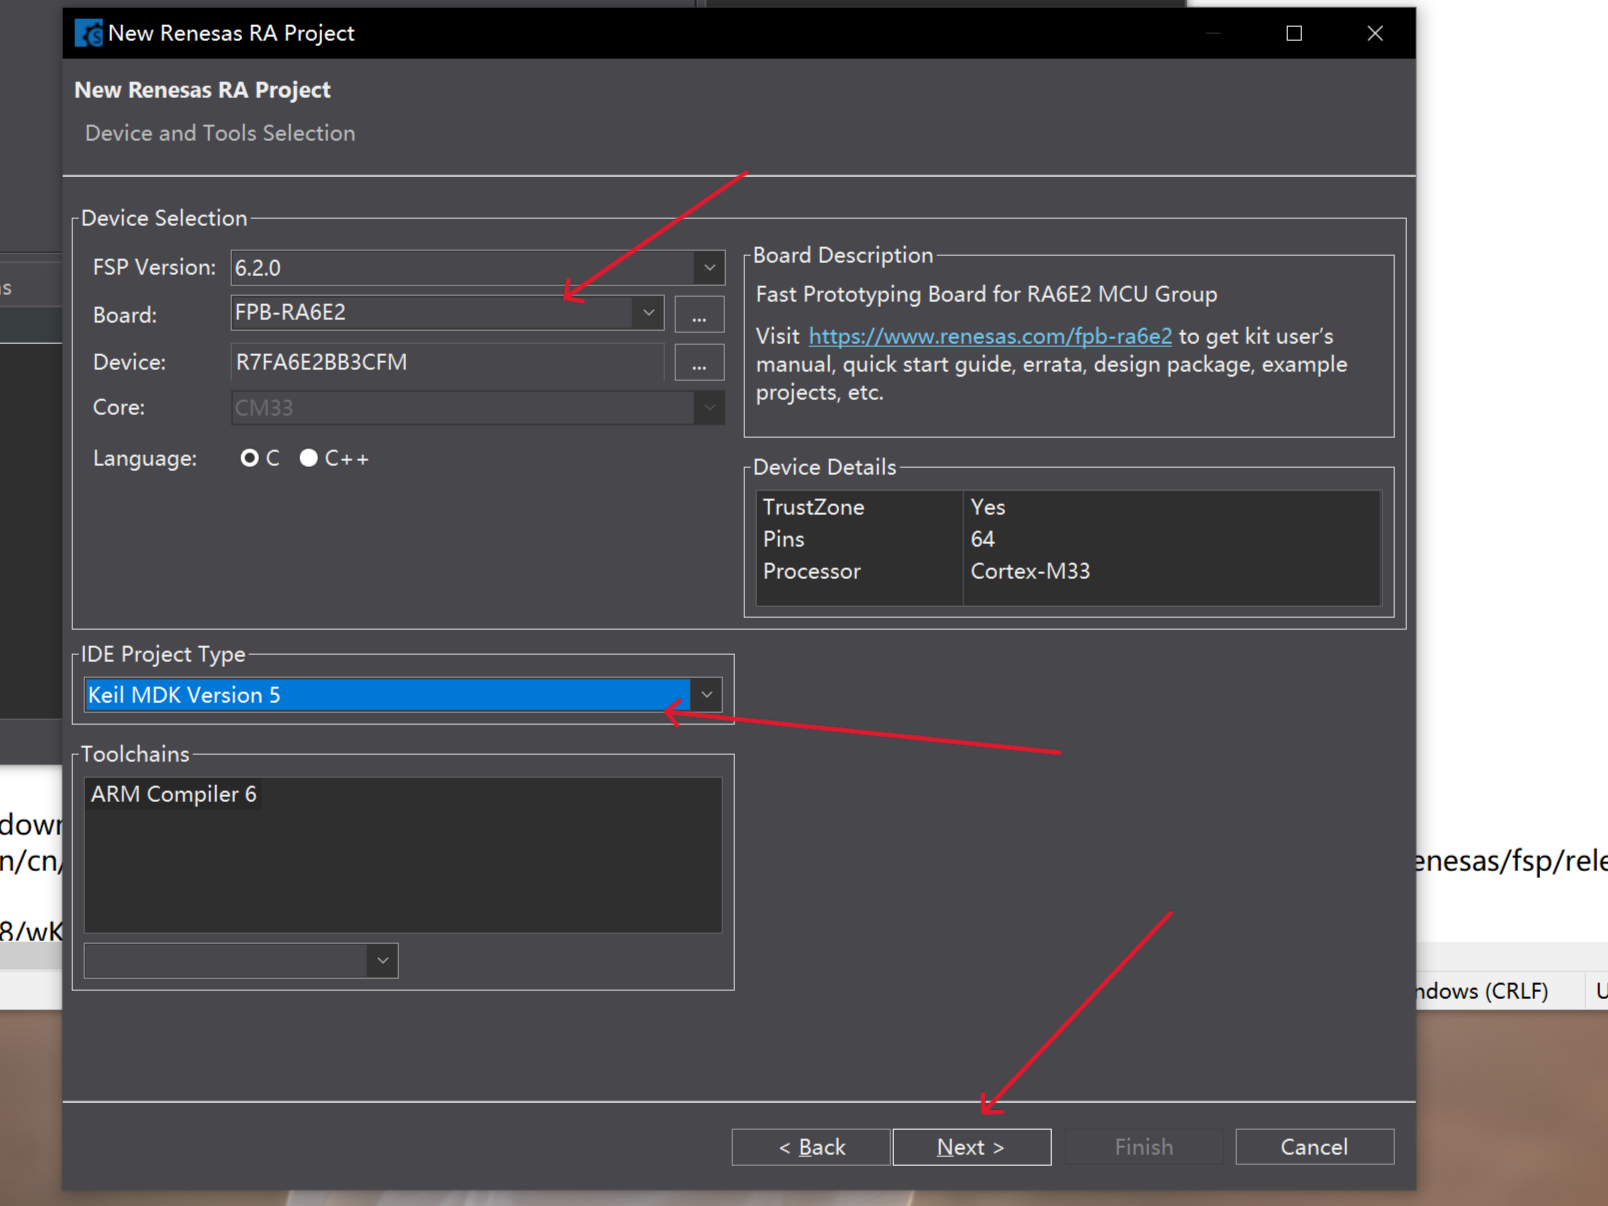Close the New Renesas RA Project dialog
The width and height of the screenshot is (1608, 1206).
1375,34
